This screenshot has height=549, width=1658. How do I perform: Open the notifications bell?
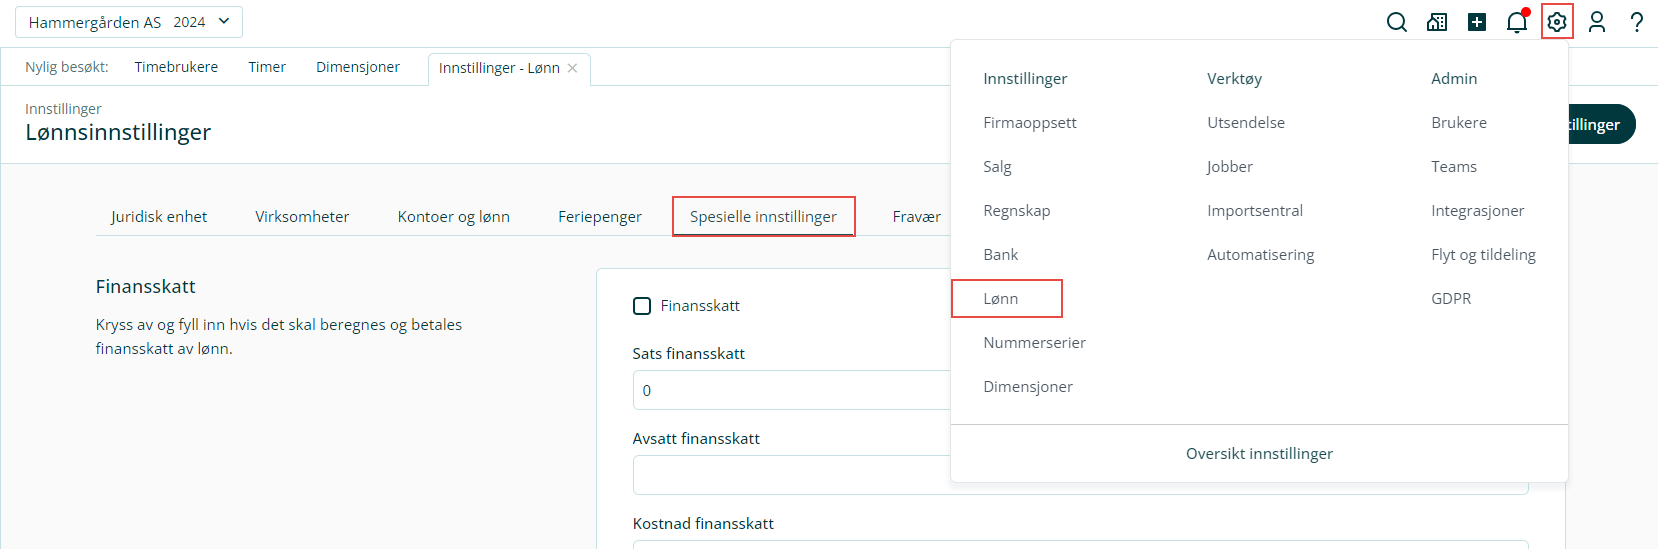click(x=1517, y=22)
